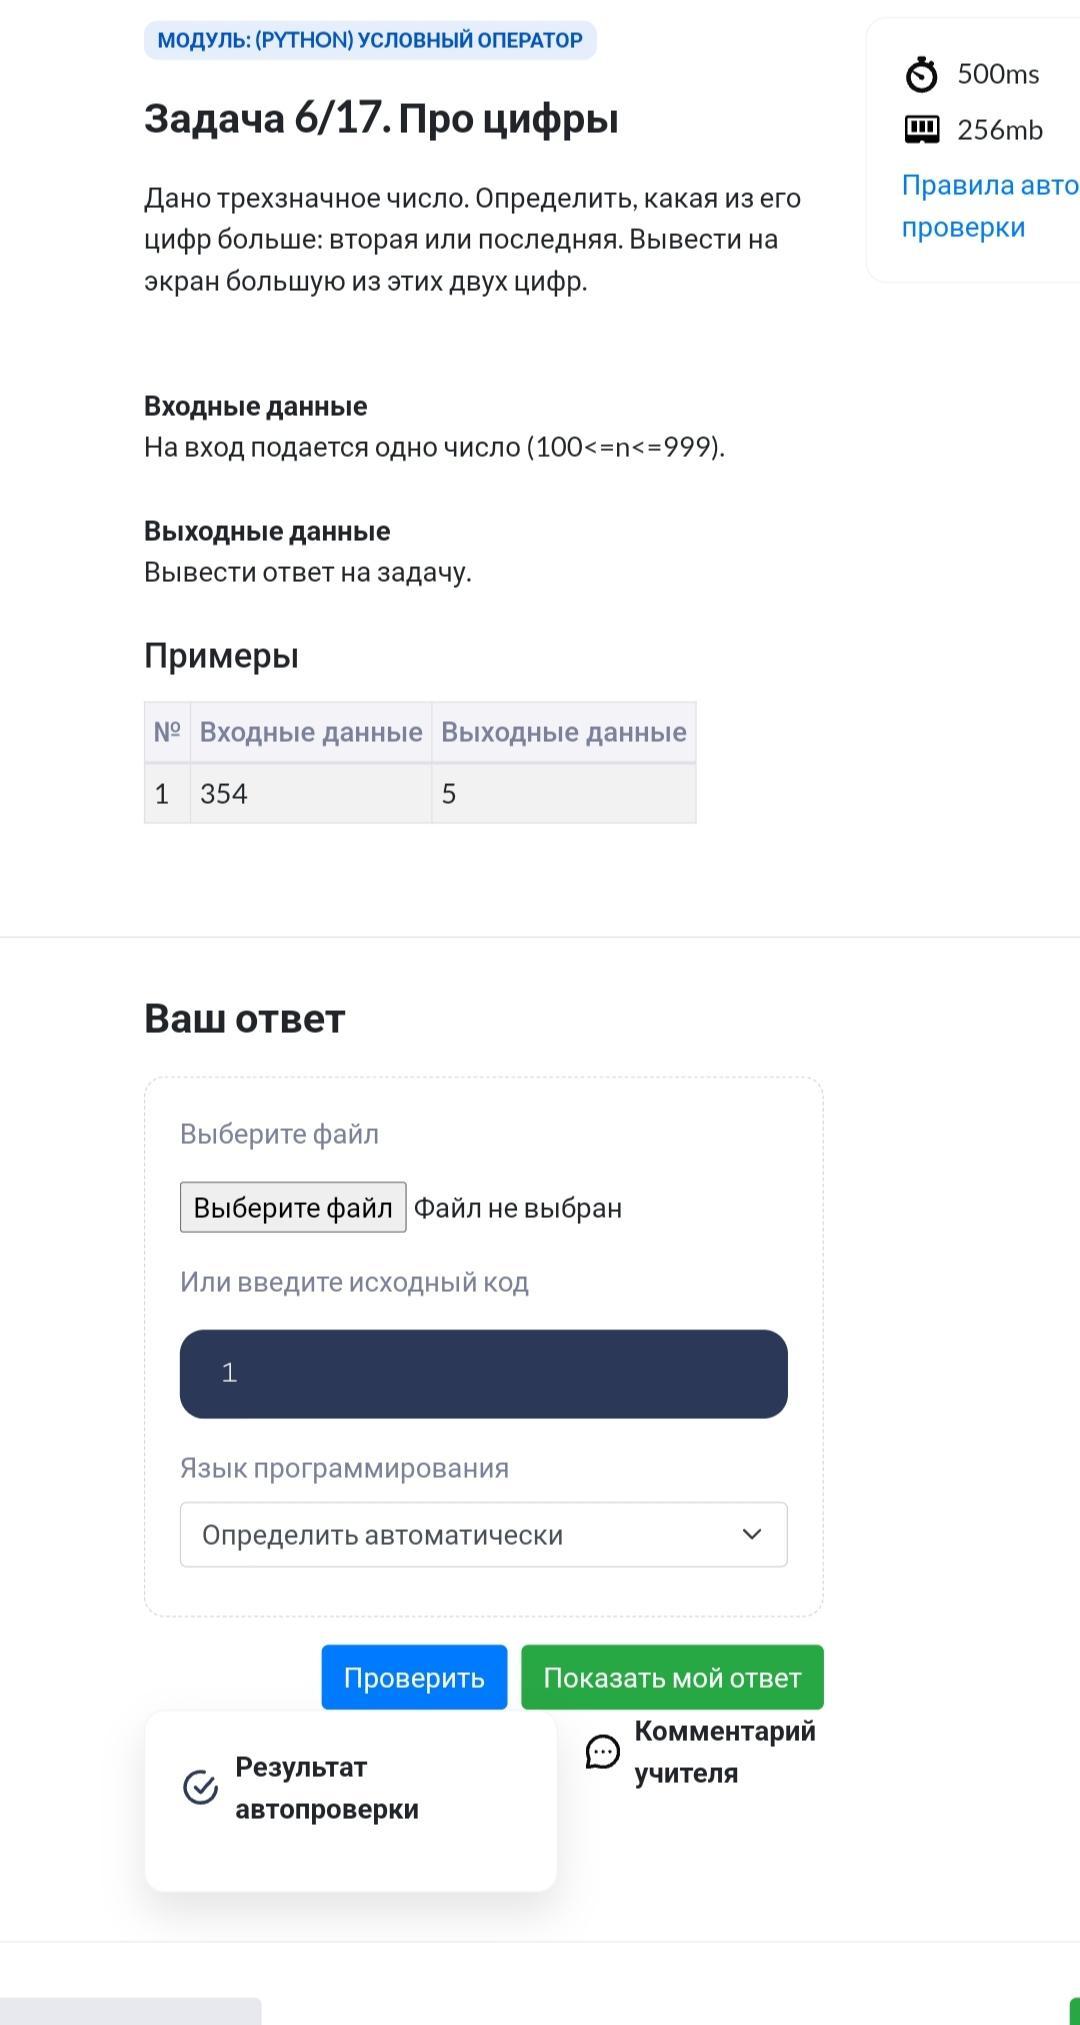
Task: Click the Входные данные column header
Action: coord(311,732)
